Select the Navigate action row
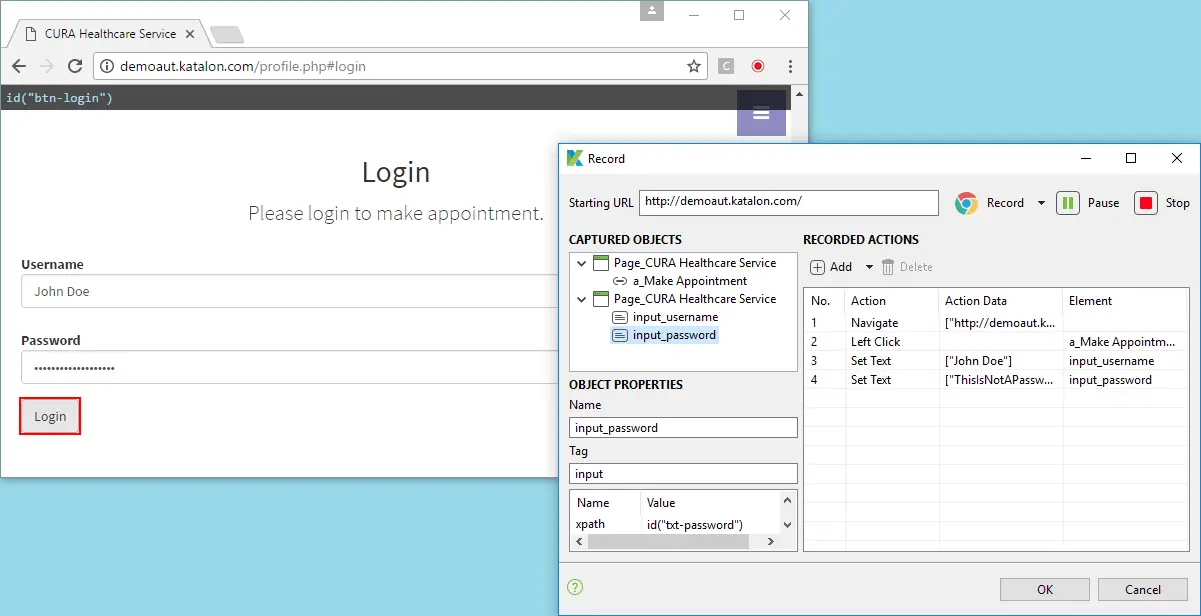The image size is (1201, 616). click(996, 323)
